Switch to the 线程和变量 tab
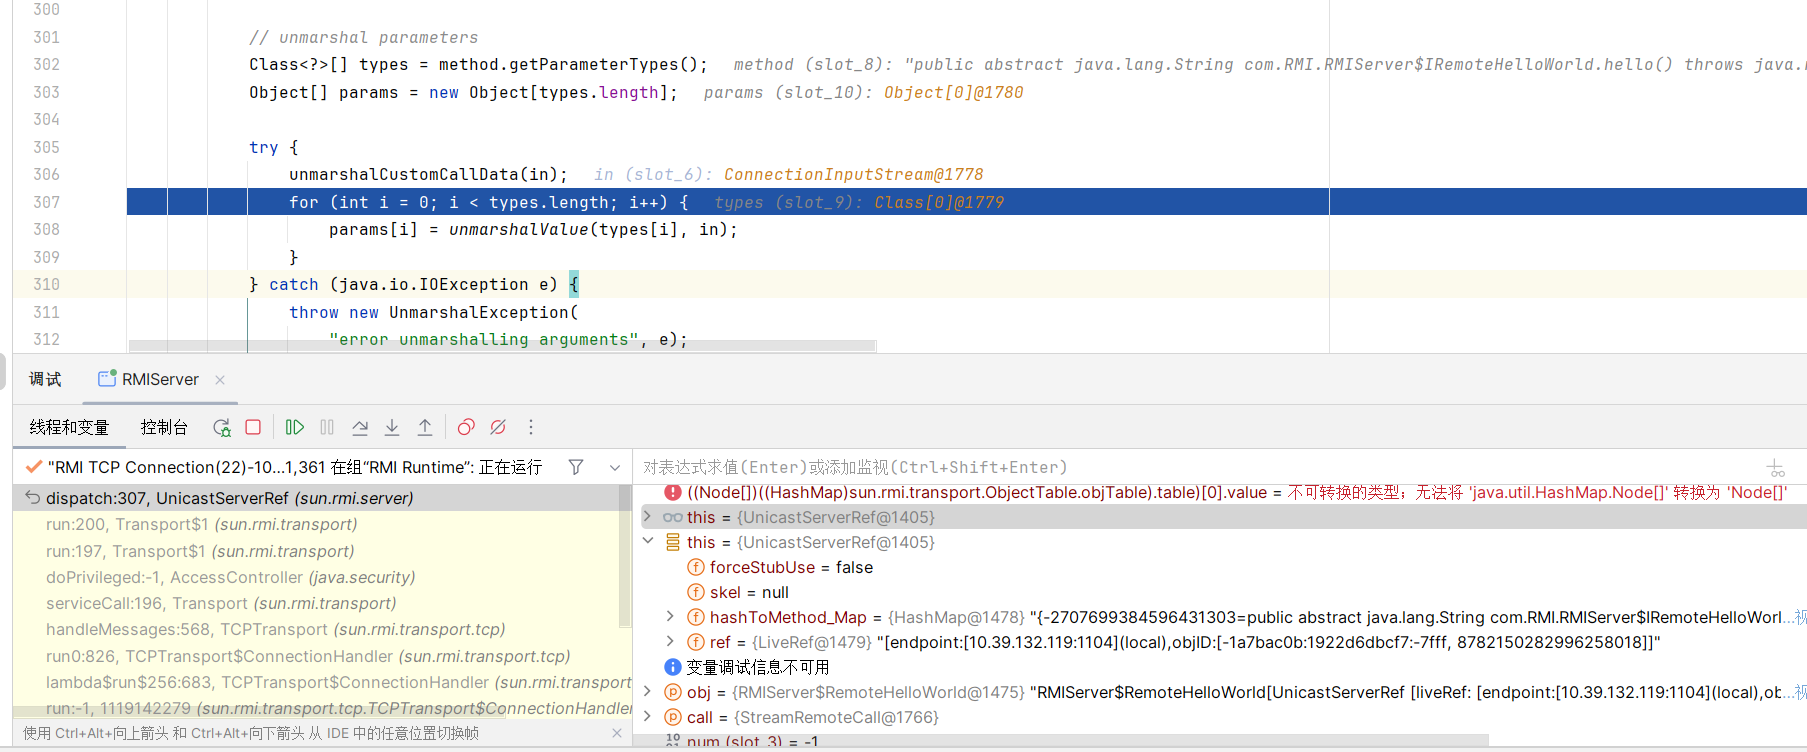Image resolution: width=1807 pixels, height=752 pixels. pos(69,427)
